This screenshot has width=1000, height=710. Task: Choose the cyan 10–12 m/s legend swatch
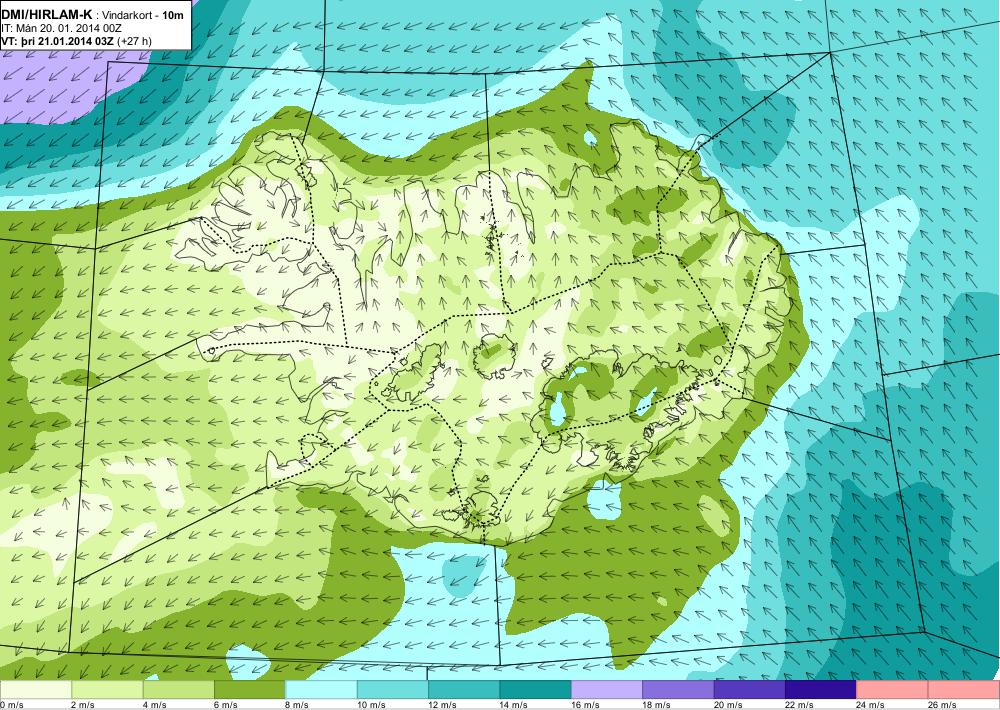pyautogui.click(x=393, y=690)
